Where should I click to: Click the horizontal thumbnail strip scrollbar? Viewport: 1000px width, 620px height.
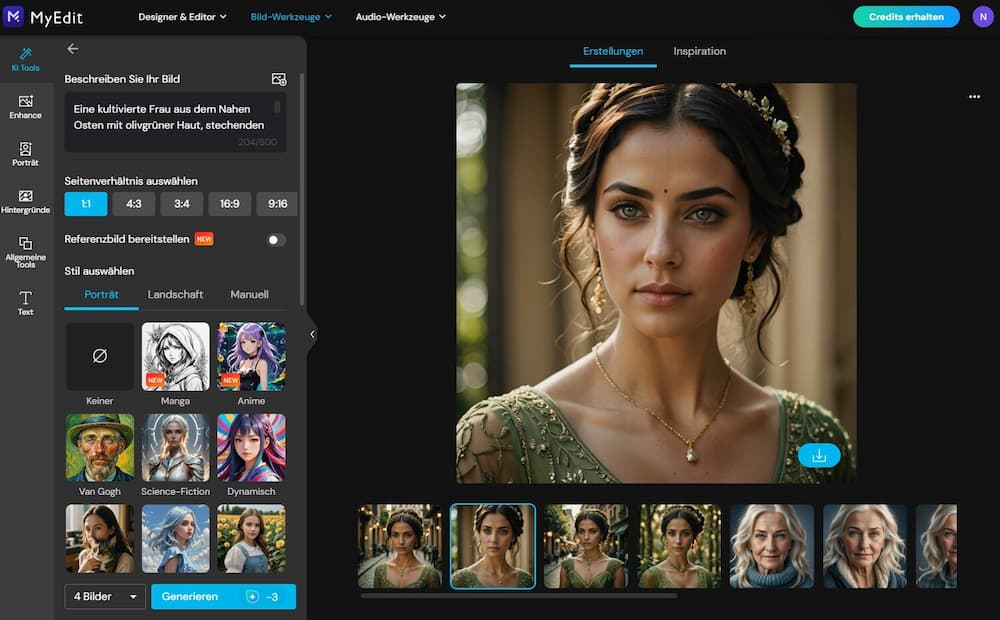518,596
